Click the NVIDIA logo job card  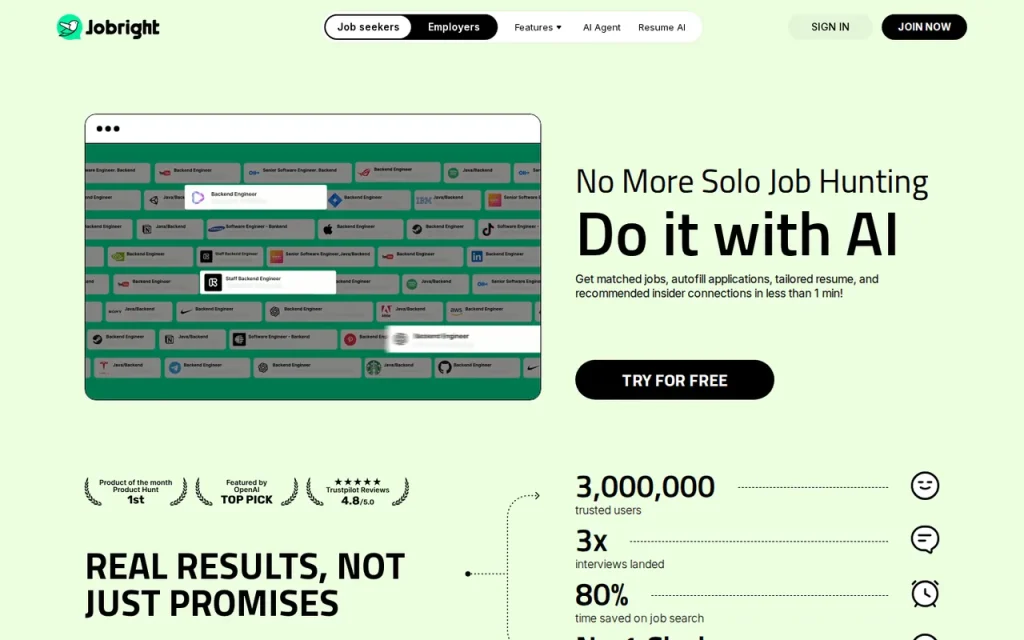point(150,256)
